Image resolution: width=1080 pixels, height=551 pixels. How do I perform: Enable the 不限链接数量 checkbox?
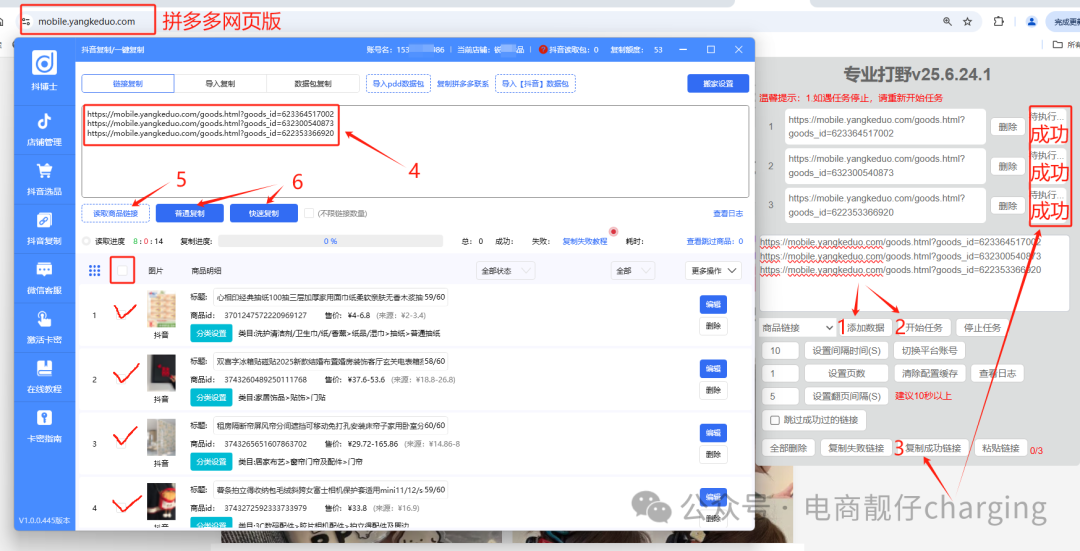309,214
